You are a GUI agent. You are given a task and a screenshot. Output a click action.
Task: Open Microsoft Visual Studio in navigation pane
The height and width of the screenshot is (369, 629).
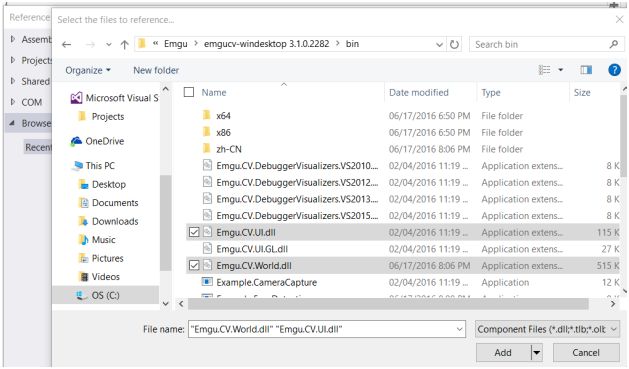point(114,98)
